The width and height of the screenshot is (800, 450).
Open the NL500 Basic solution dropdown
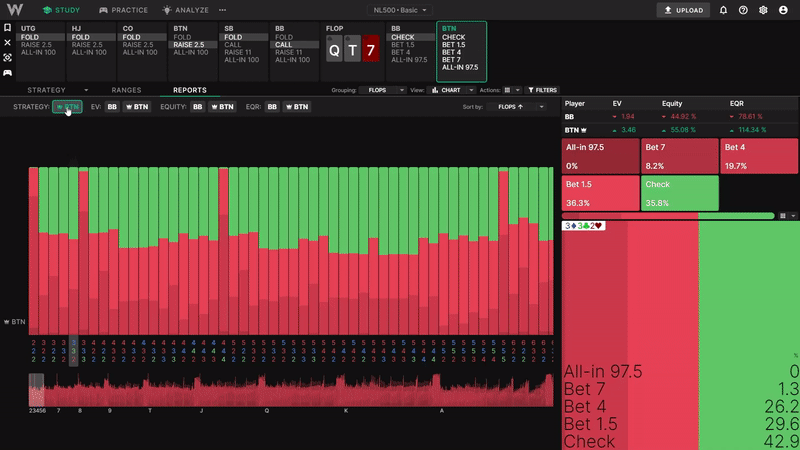399,10
